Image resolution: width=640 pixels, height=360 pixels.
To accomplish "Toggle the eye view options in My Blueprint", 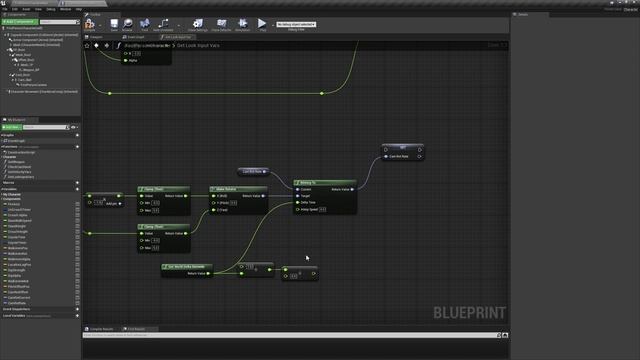I will [x=74, y=127].
